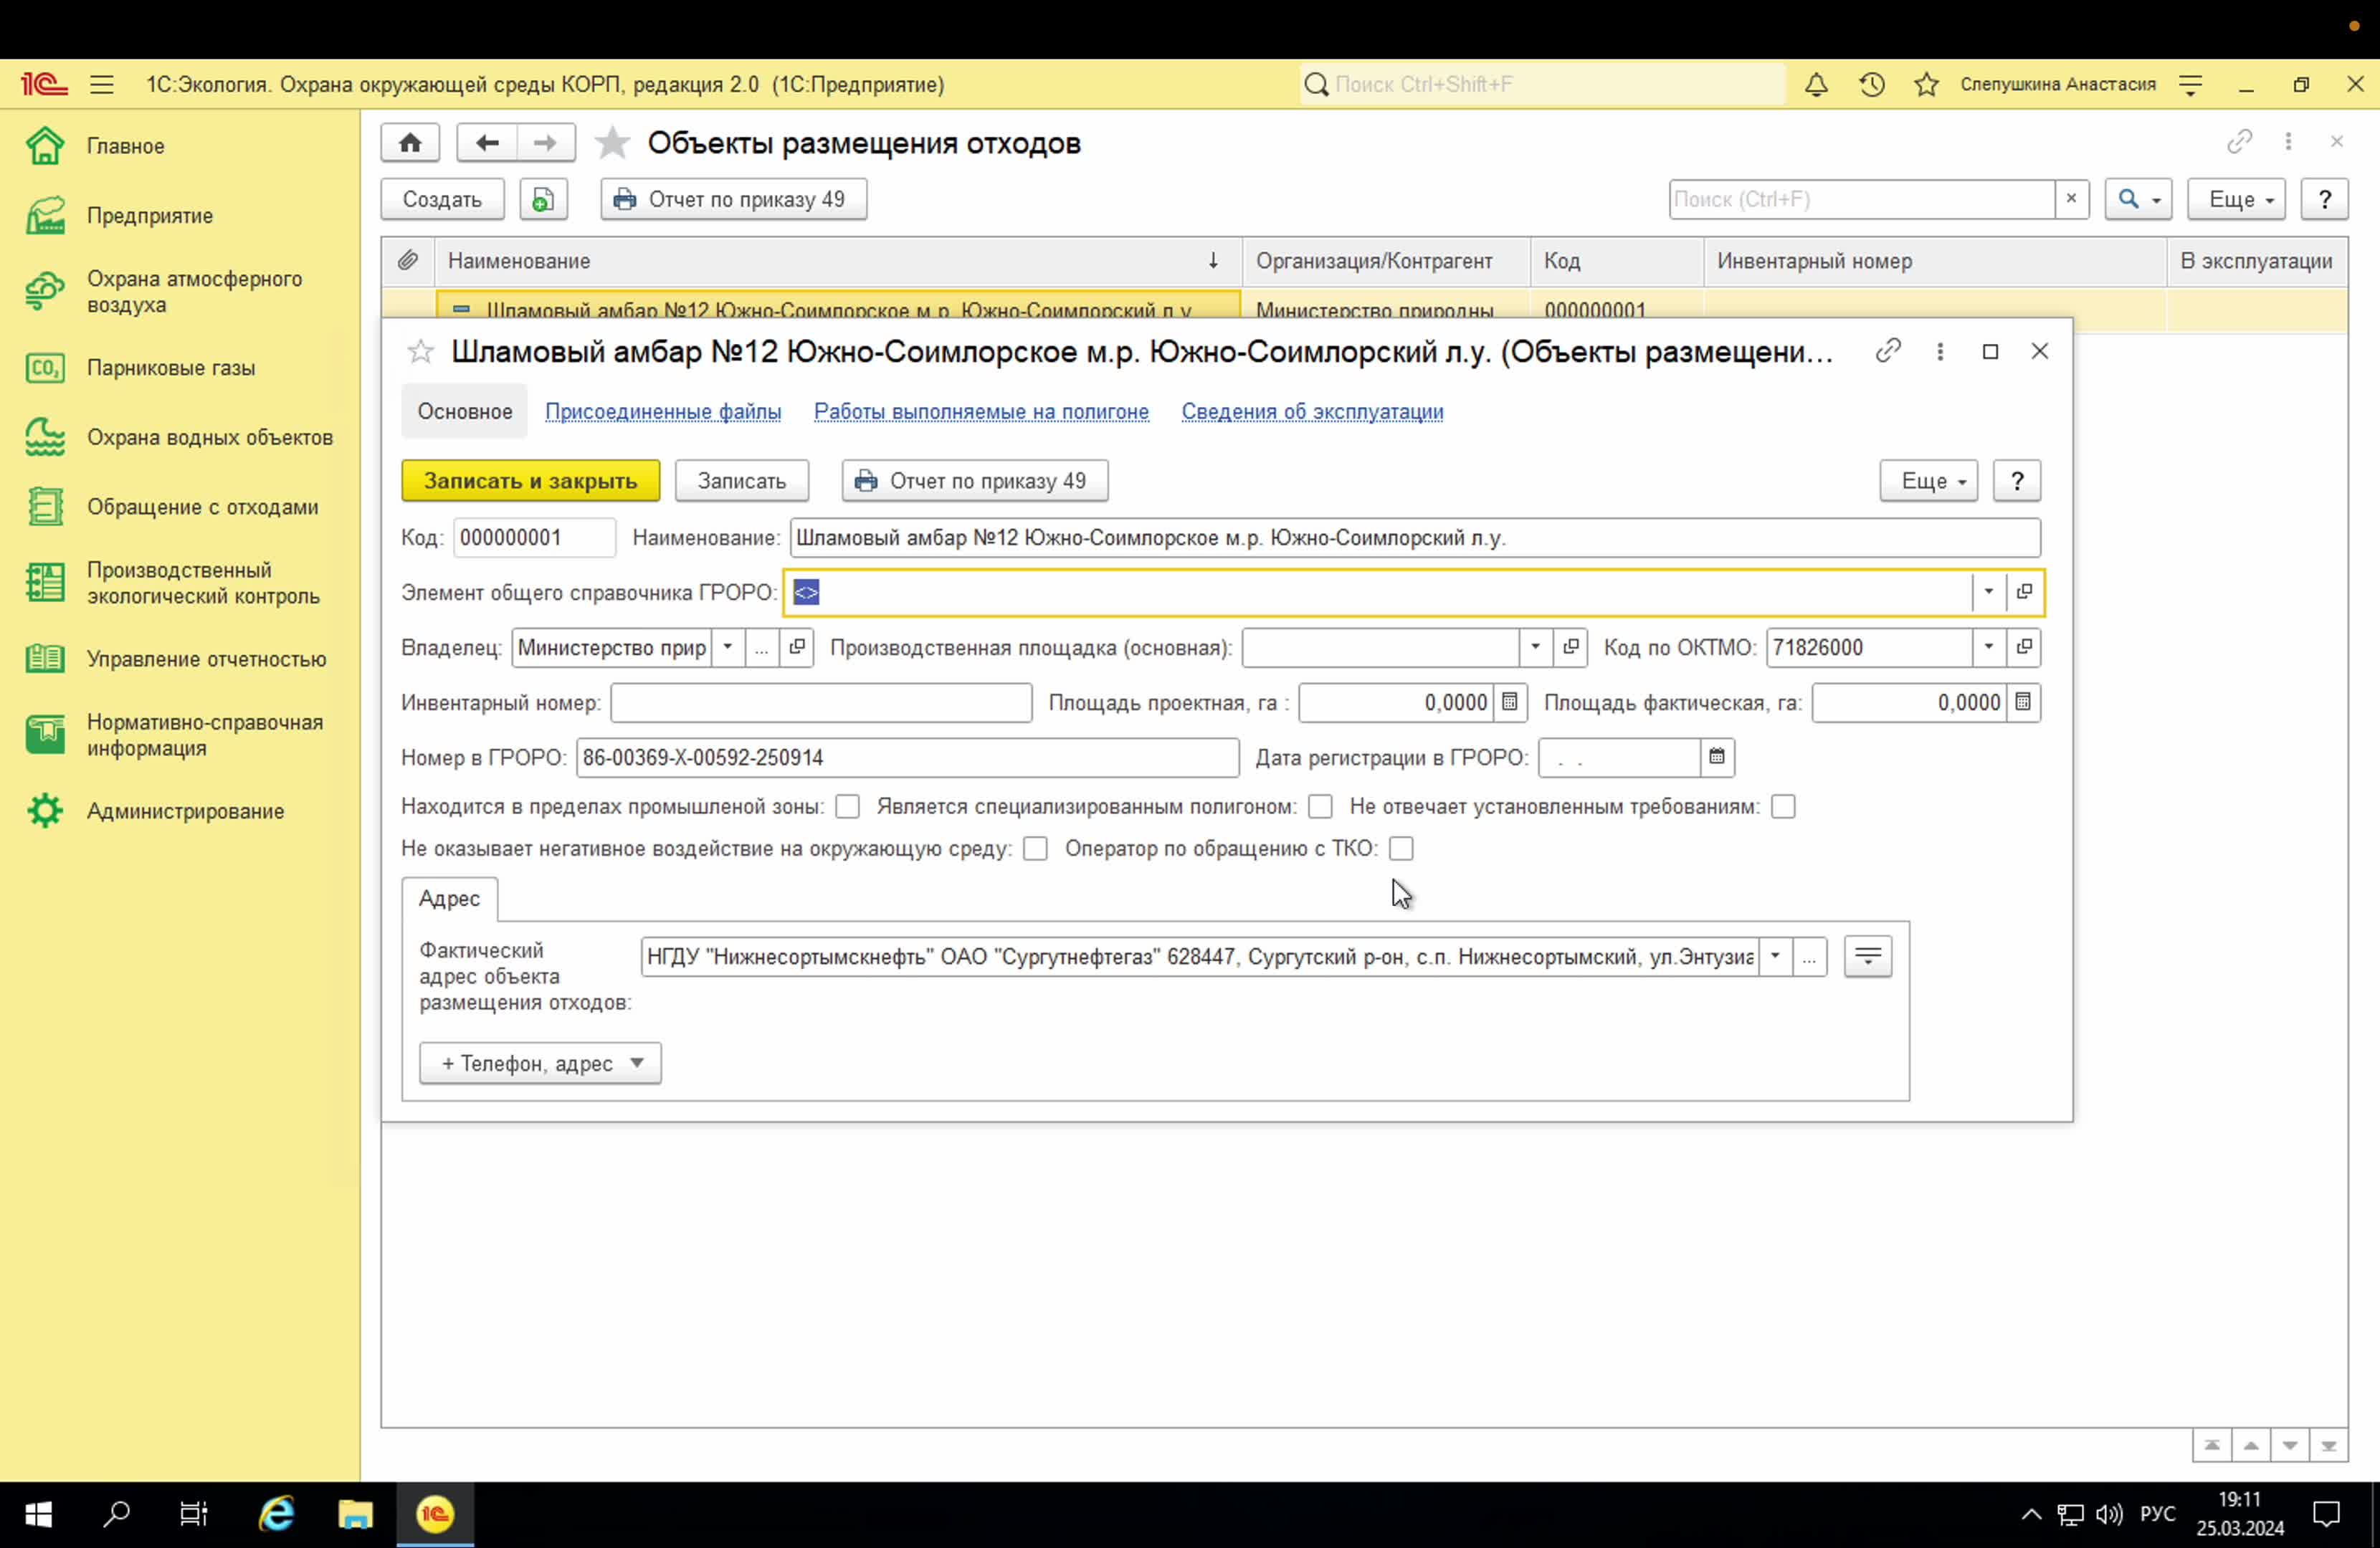The image size is (2380, 1548).
Task: Sort list by 'Наименование' column header
Action: pyautogui.click(x=838, y=261)
